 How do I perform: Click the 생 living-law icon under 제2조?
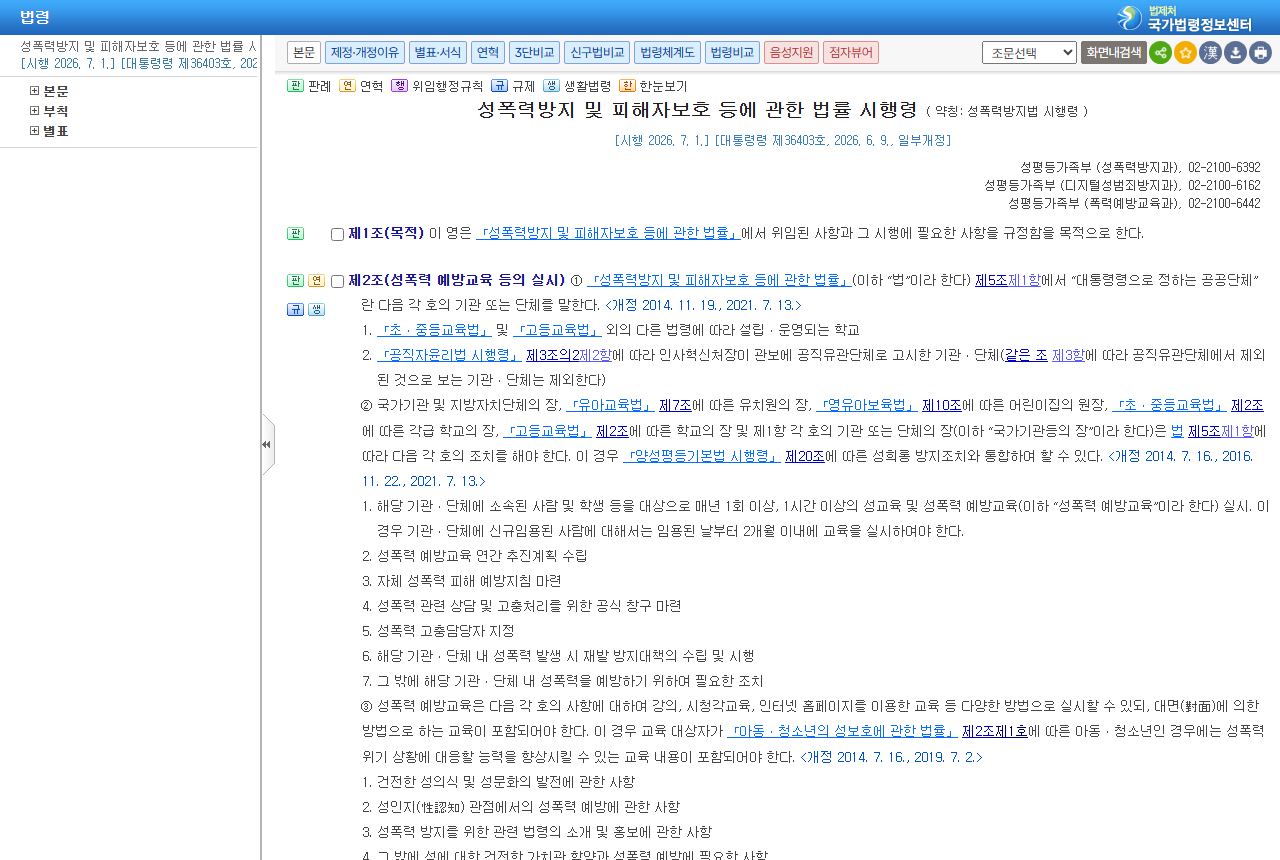(316, 310)
